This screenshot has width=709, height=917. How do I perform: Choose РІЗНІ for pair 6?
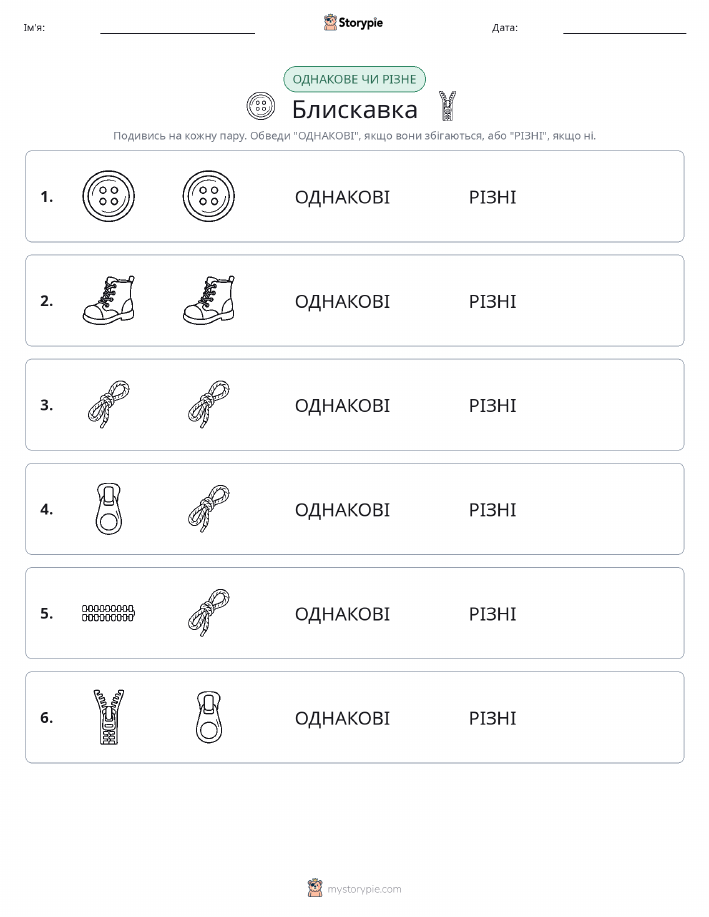tap(493, 718)
